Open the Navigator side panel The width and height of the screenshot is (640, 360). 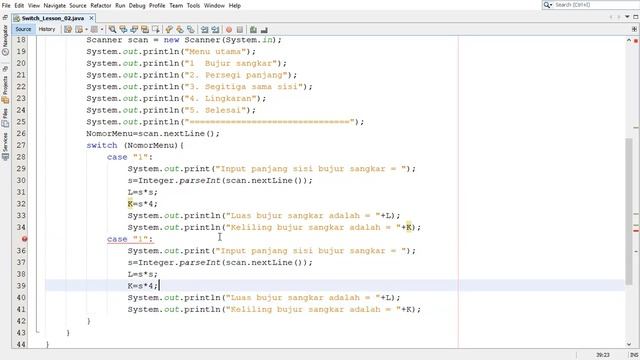tap(5, 40)
